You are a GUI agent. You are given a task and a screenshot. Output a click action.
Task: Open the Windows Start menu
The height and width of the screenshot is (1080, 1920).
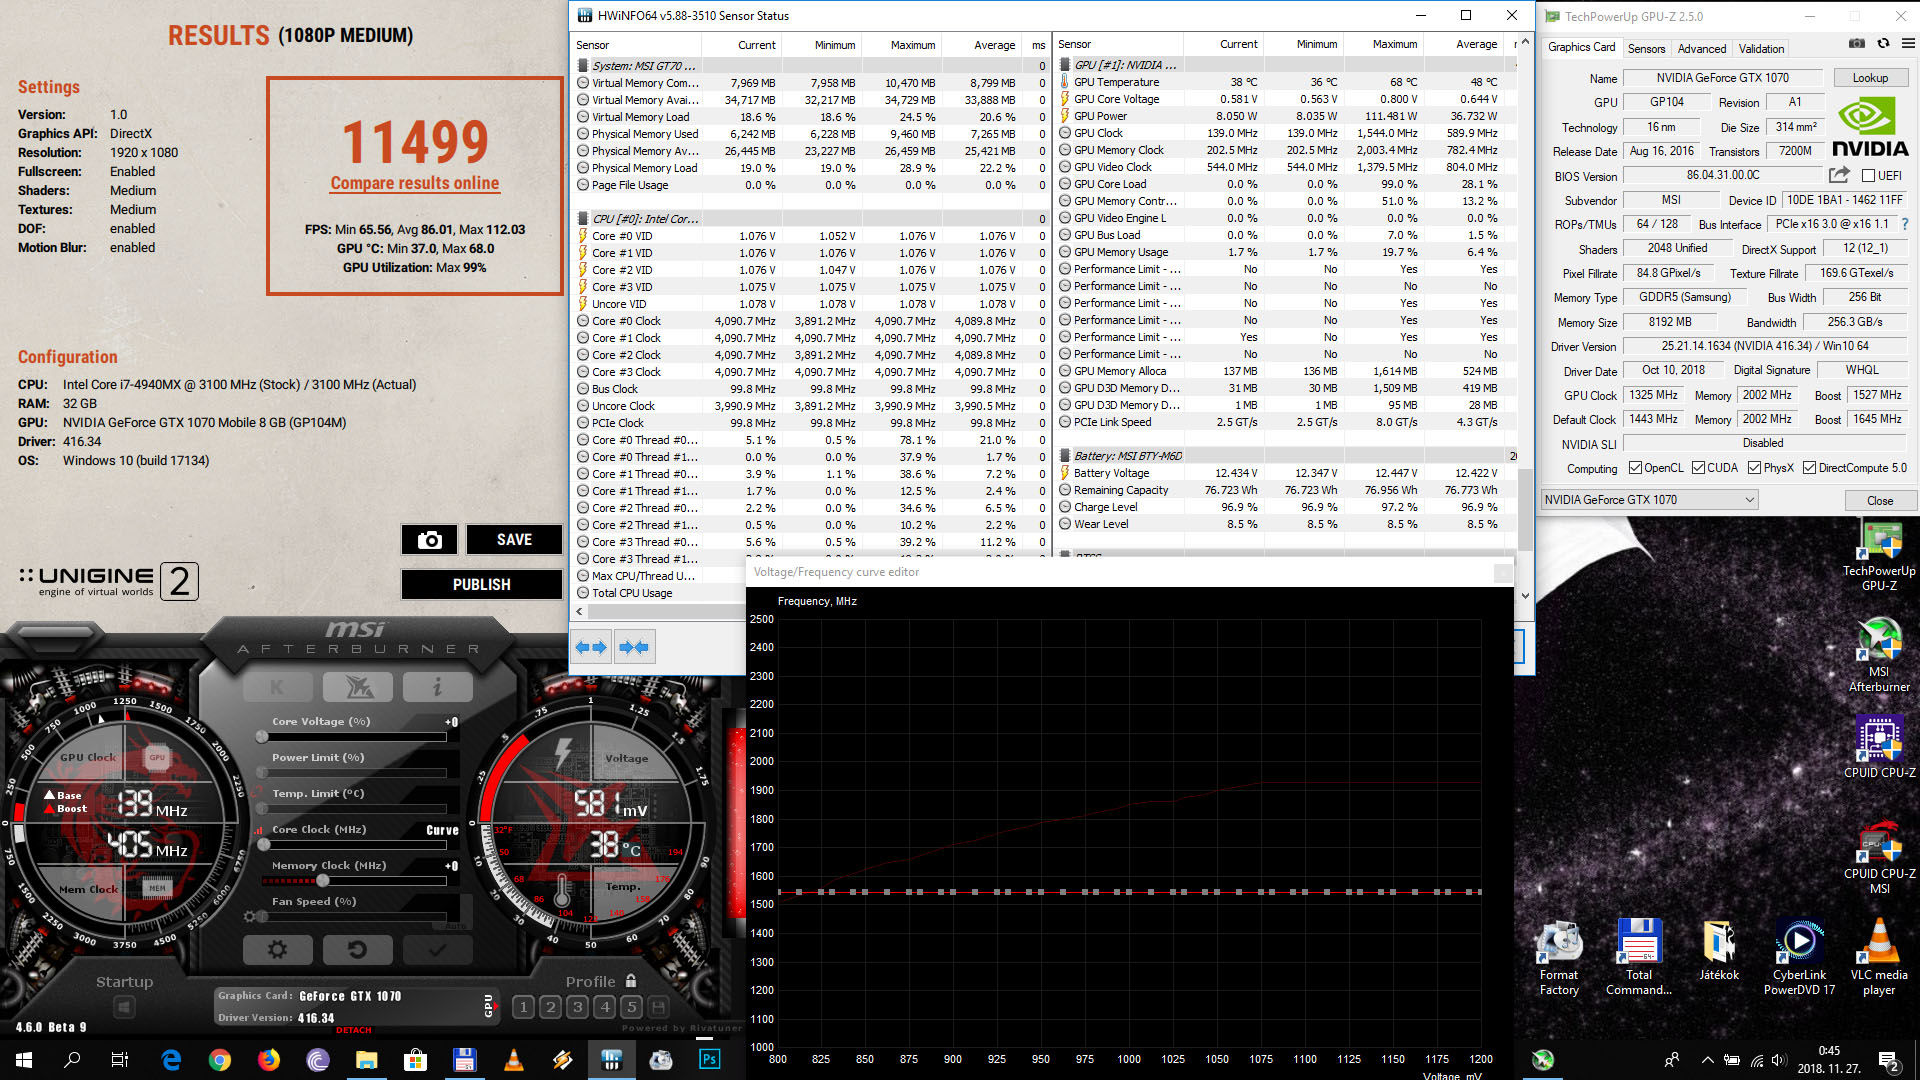tap(24, 1060)
